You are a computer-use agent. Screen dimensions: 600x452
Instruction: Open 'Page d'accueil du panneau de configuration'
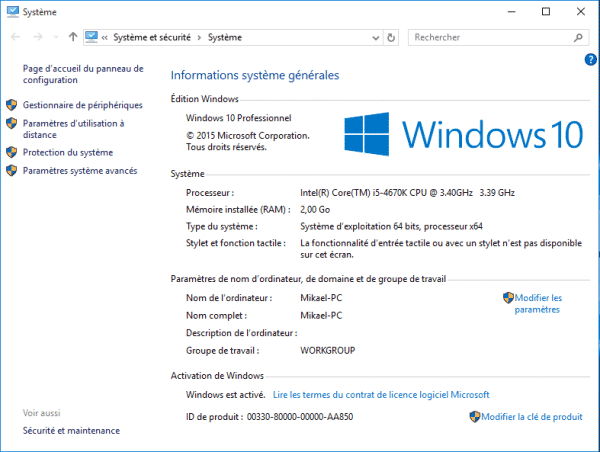click(x=83, y=74)
